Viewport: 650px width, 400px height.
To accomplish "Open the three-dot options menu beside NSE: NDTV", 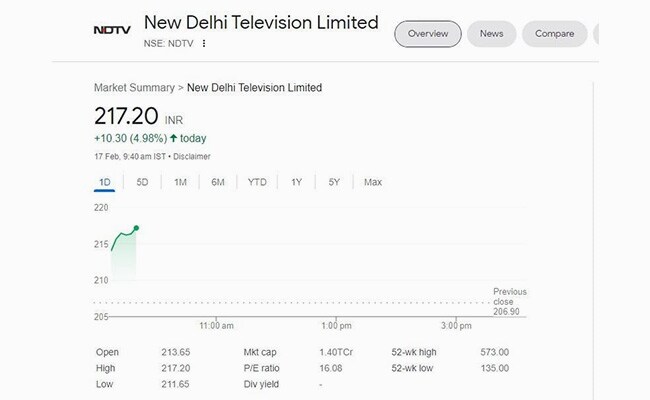I will pos(204,44).
